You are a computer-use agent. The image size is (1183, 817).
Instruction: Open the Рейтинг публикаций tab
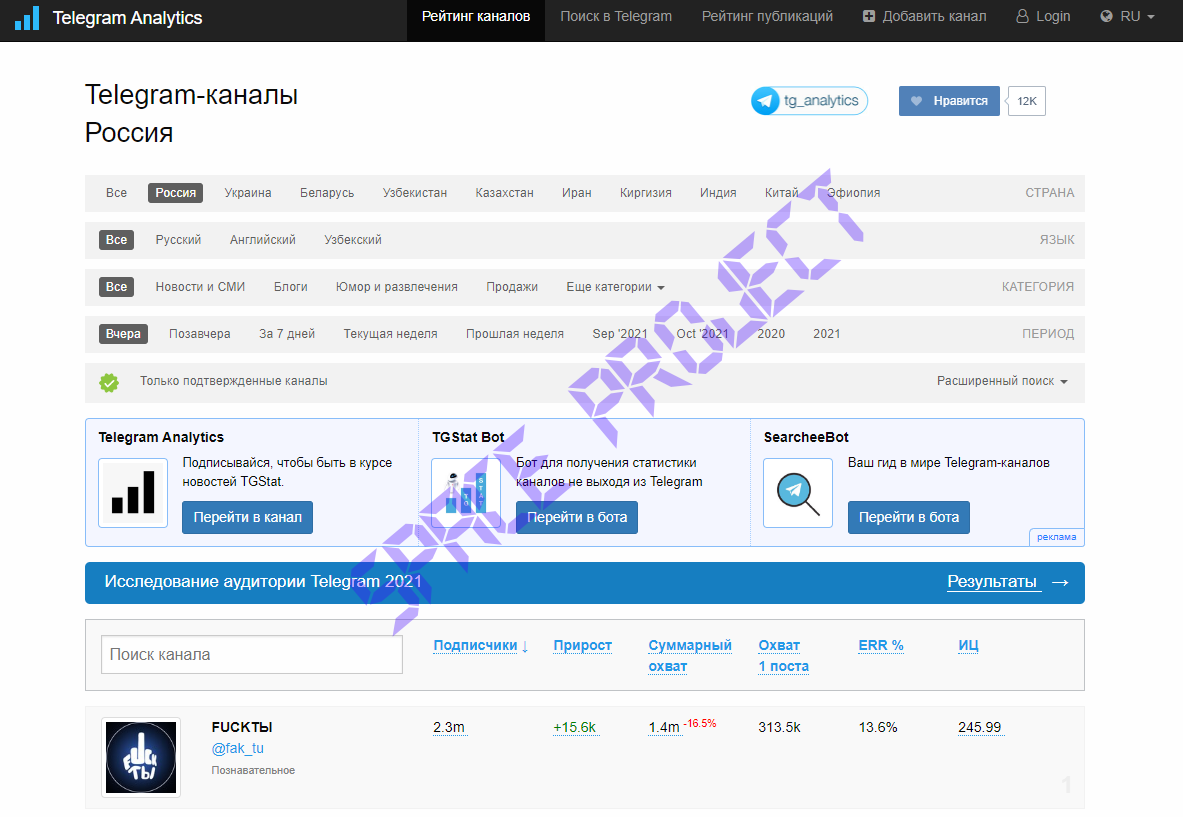767,17
